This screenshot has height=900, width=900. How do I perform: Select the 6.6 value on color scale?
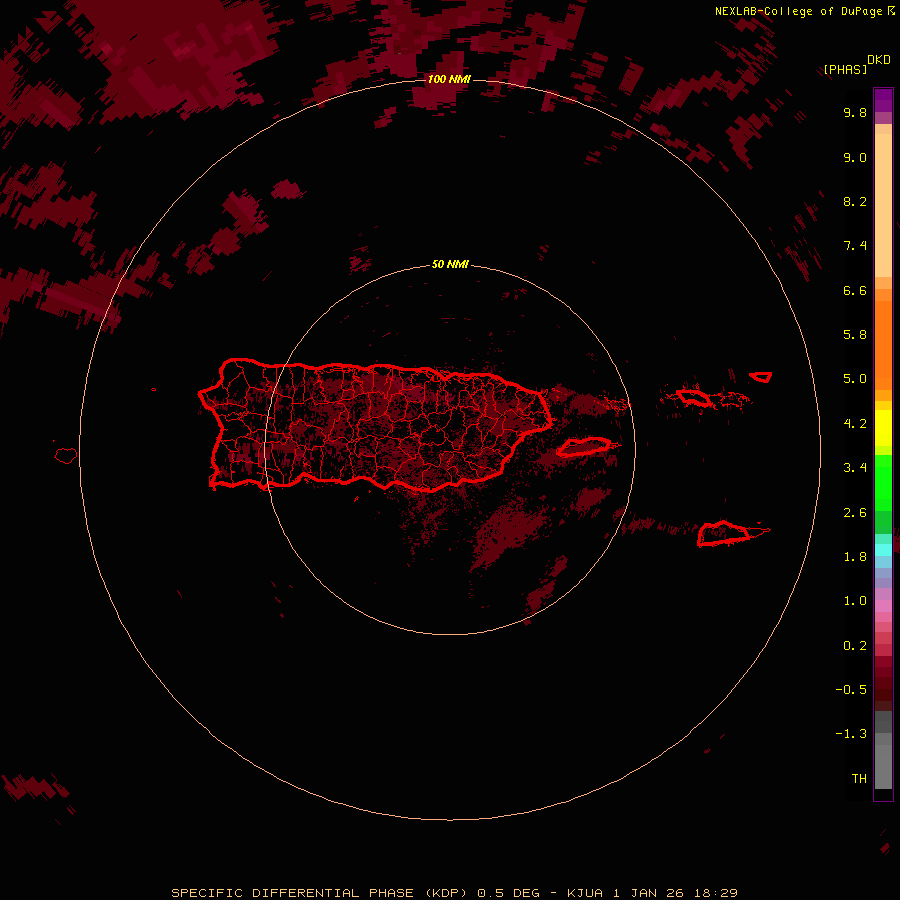point(855,291)
